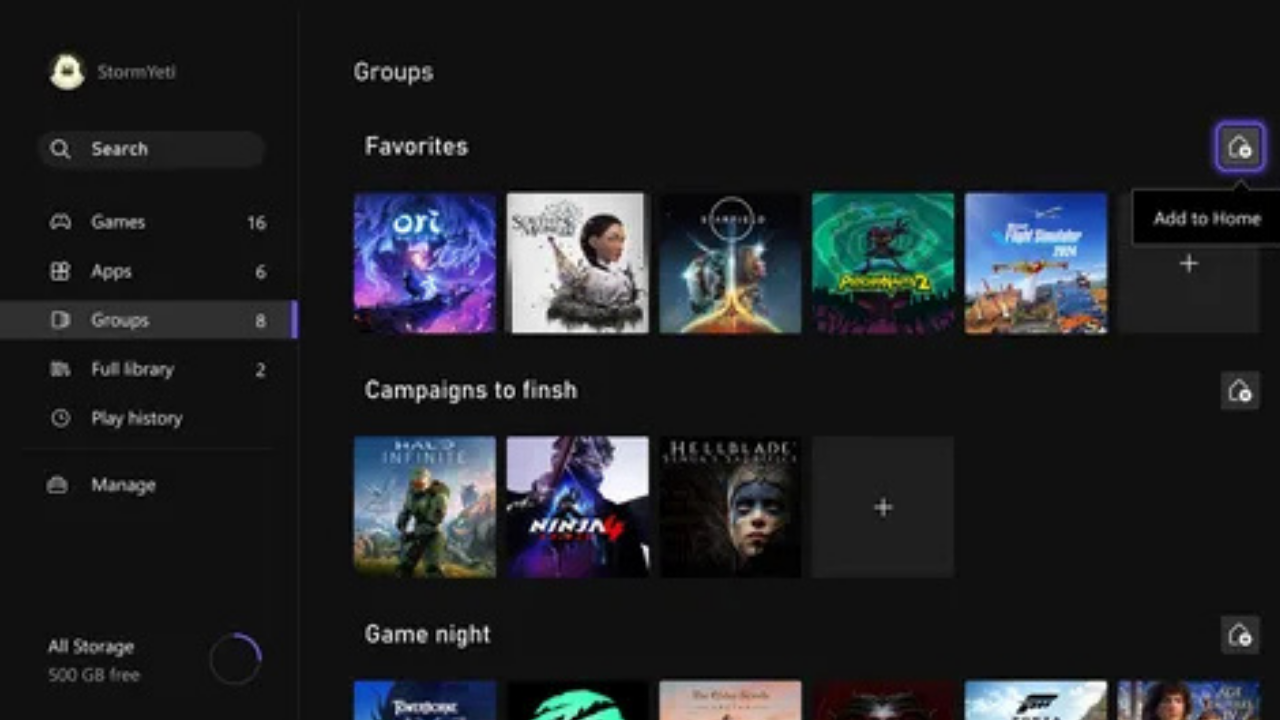Click the 'Add to Home' tooltip button
Image resolution: width=1280 pixels, height=720 pixels.
pos(1206,218)
